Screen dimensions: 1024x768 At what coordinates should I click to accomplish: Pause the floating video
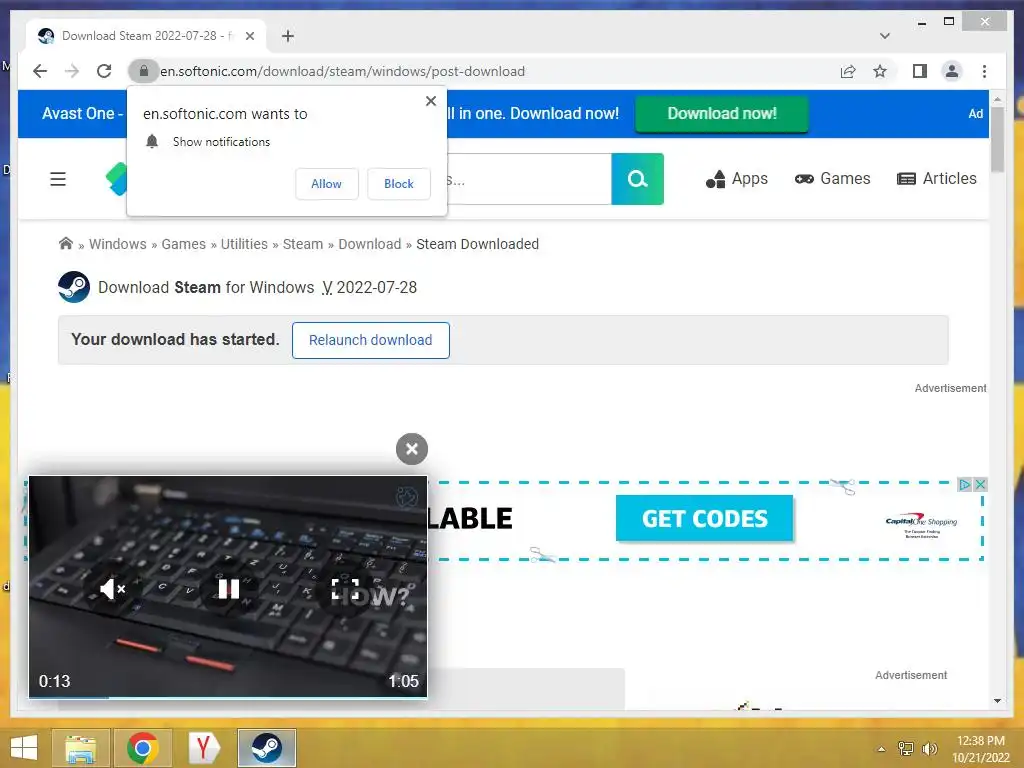click(229, 589)
